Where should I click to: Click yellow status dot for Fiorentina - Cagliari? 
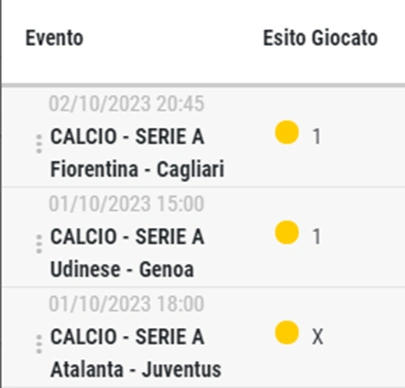pyautogui.click(x=287, y=132)
